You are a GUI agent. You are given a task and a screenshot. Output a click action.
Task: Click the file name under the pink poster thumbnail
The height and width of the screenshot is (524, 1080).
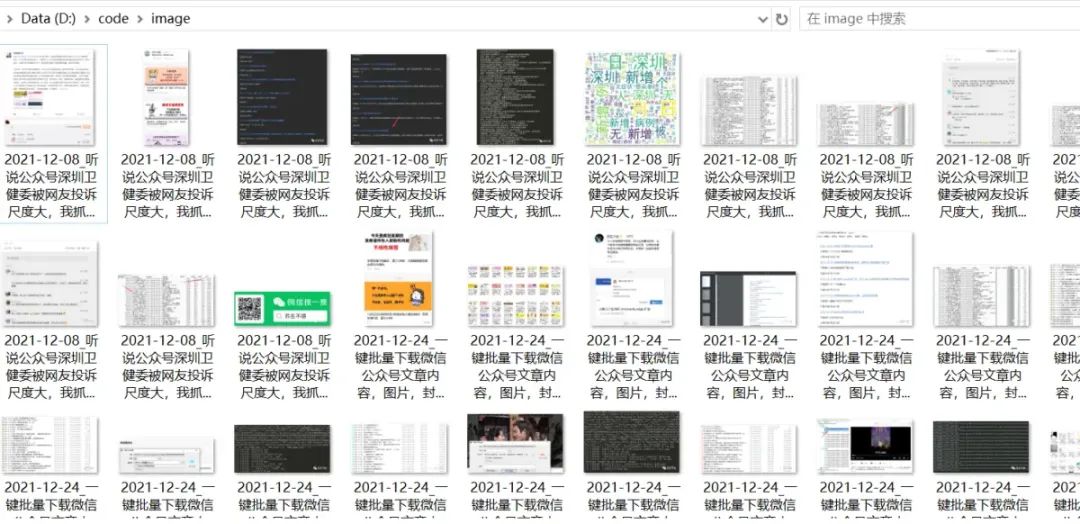tap(167, 186)
